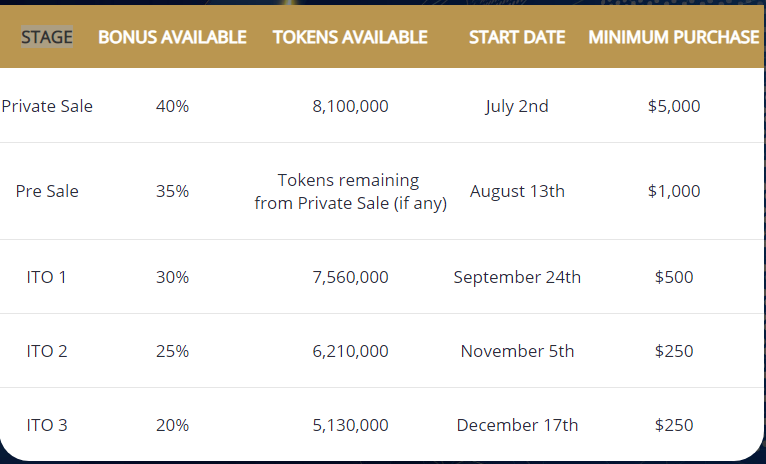Click the November 5th start date

tap(517, 351)
